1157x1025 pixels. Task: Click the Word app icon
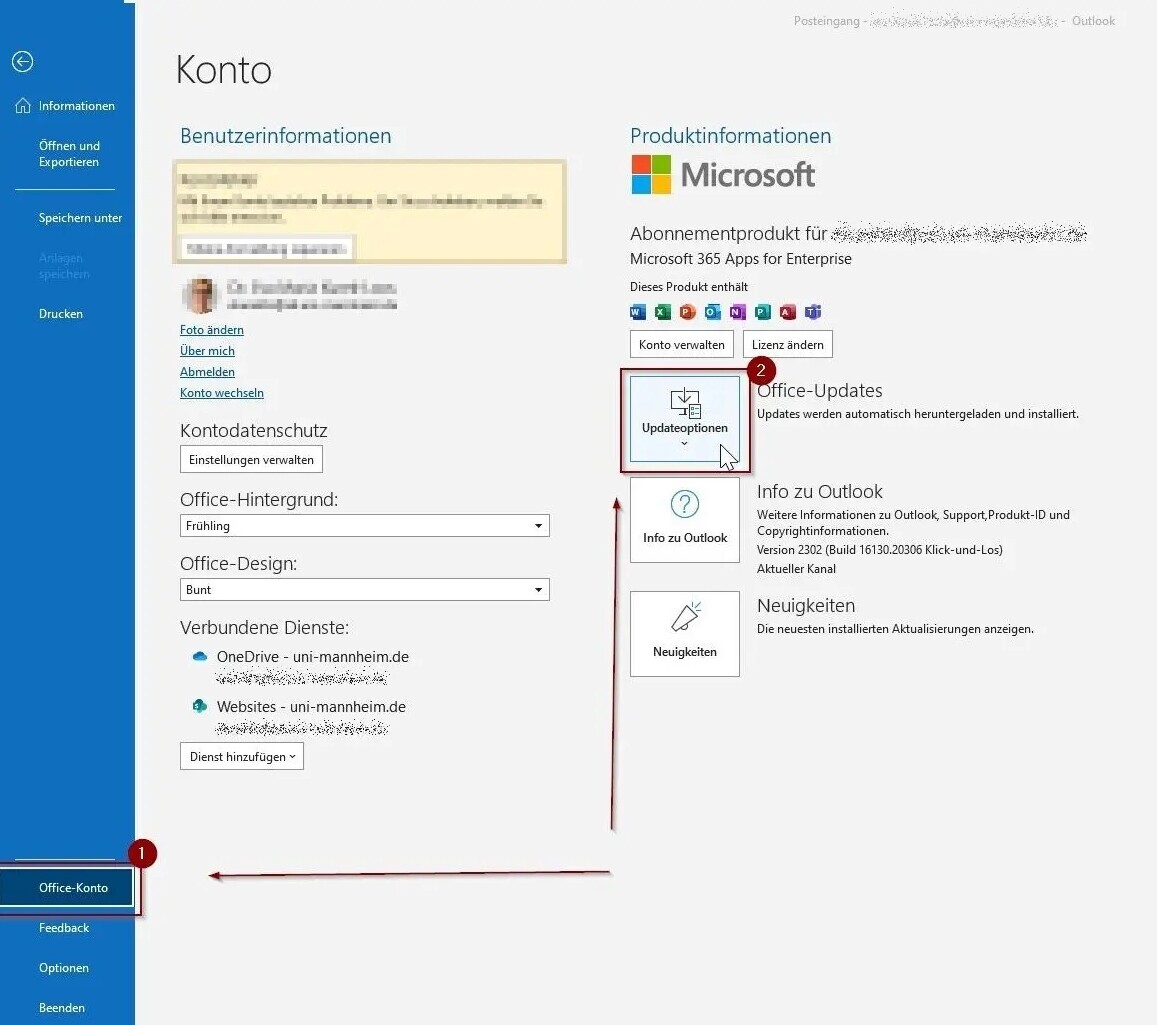638,312
